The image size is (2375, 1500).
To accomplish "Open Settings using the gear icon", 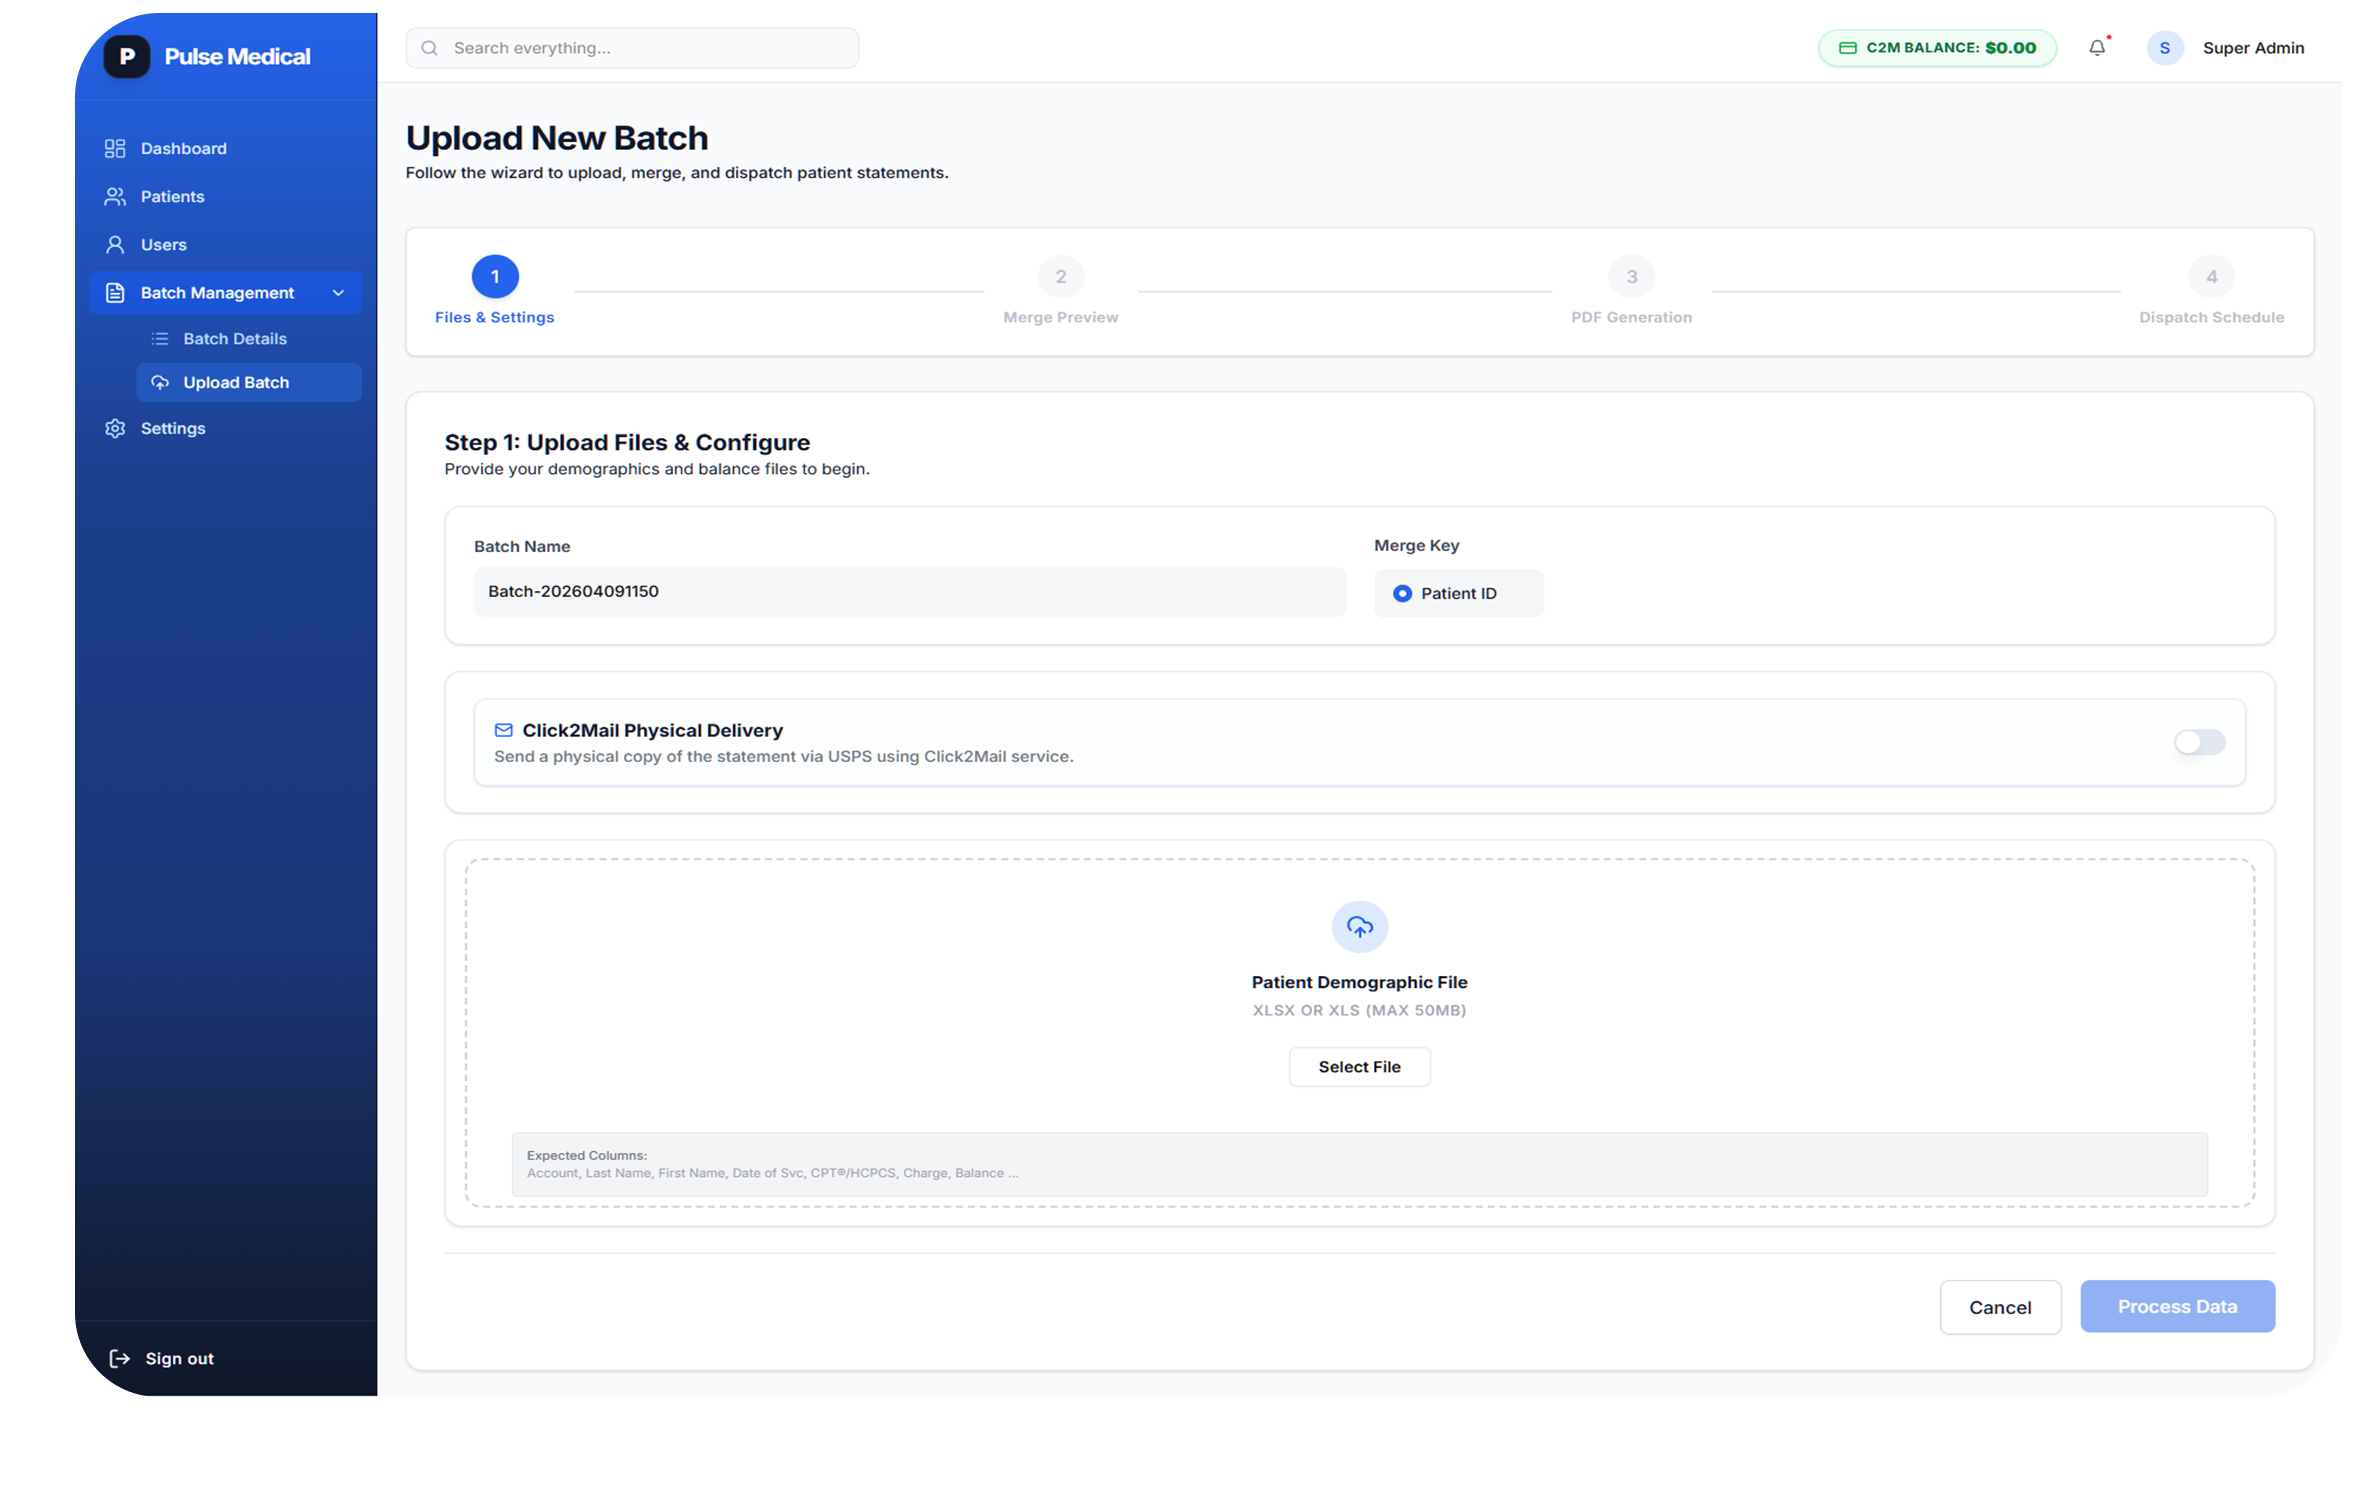I will pos(114,428).
